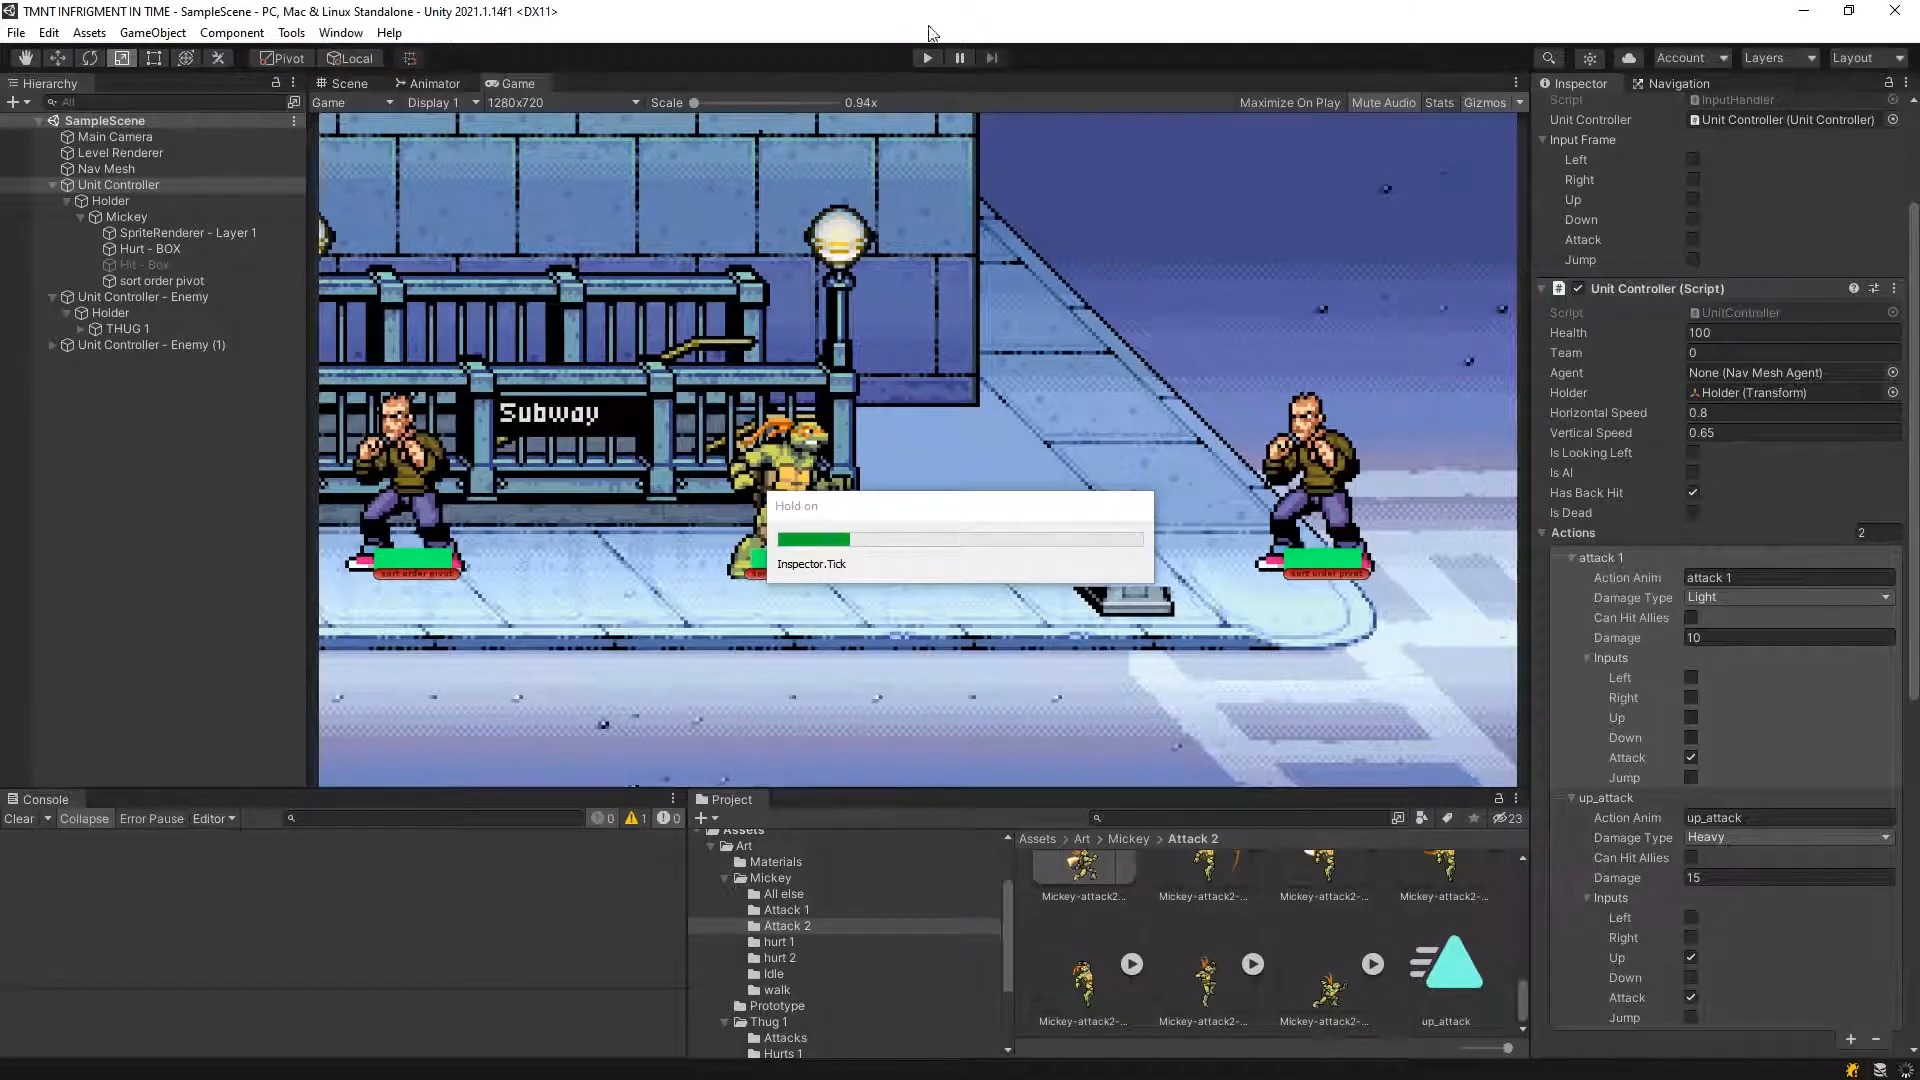Viewport: 1920px width, 1080px height.
Task: Open the Layers dropdown
Action: pyautogui.click(x=1780, y=58)
